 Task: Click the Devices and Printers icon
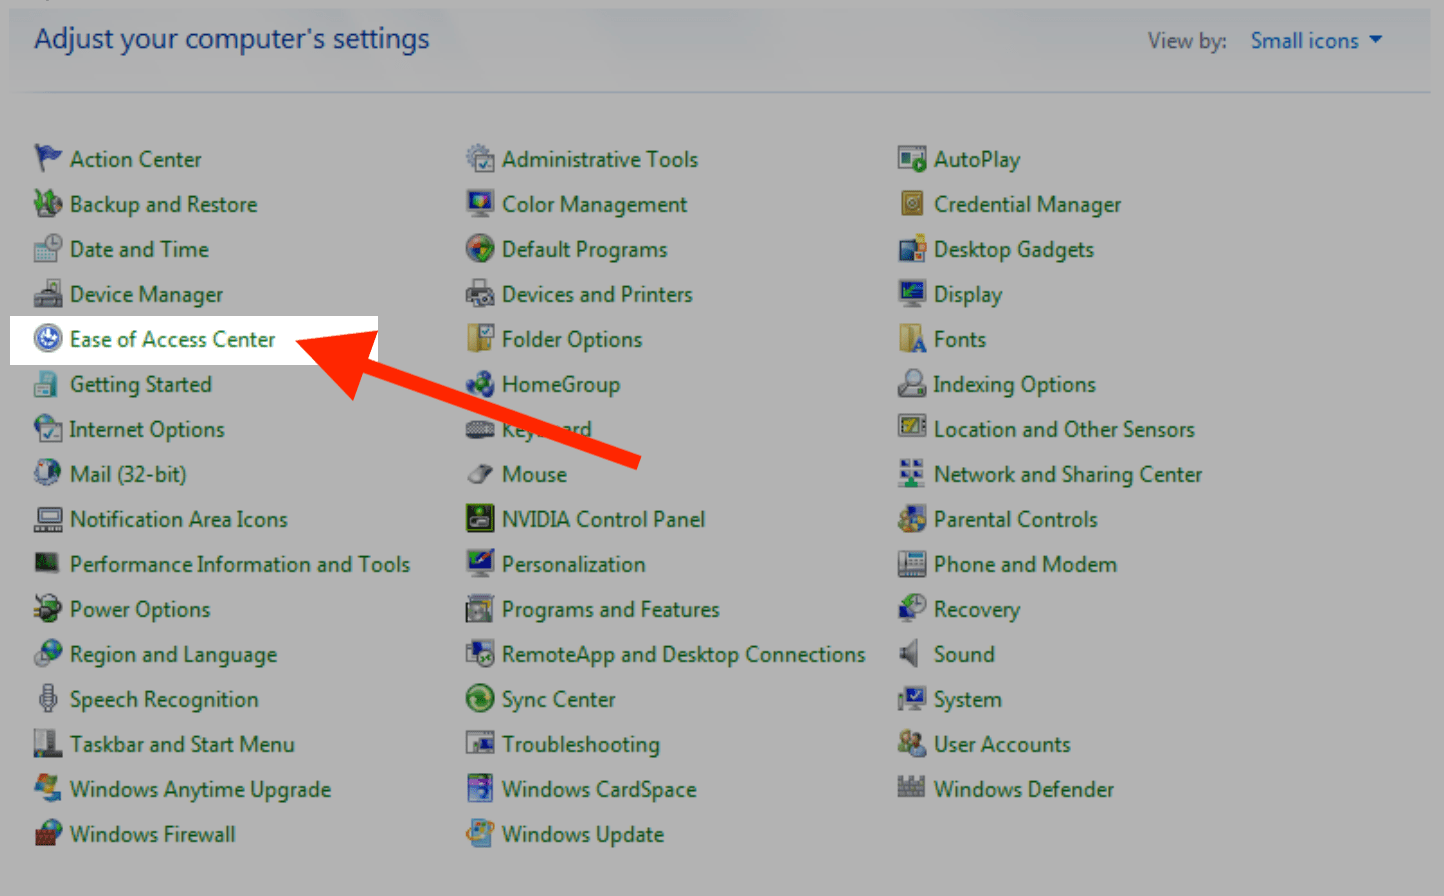click(480, 293)
